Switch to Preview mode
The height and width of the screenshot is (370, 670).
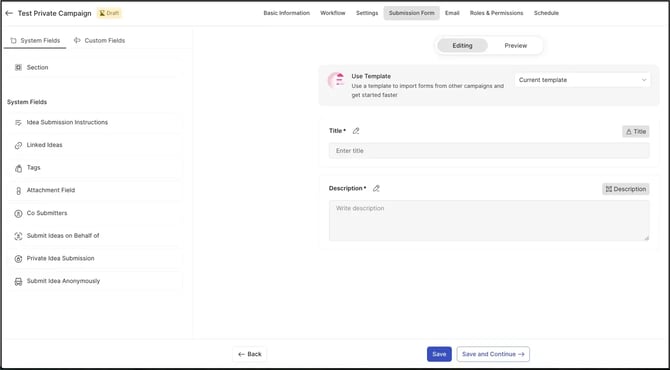pyautogui.click(x=515, y=46)
